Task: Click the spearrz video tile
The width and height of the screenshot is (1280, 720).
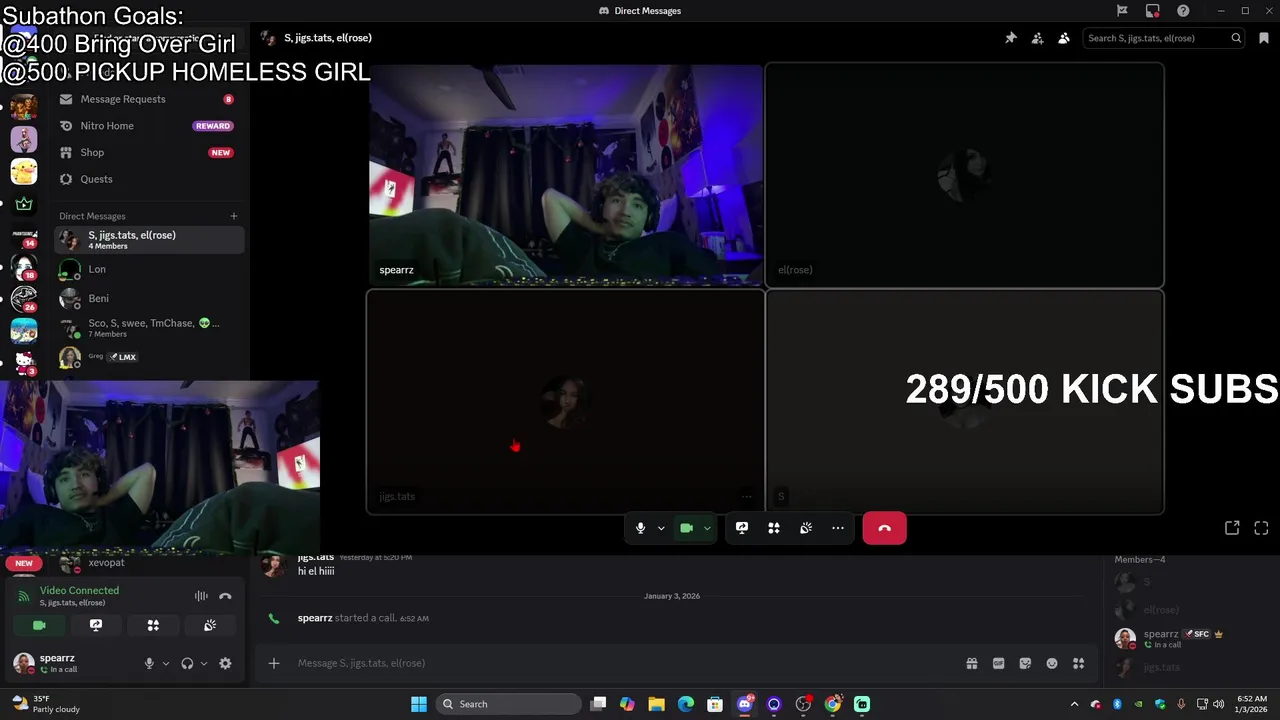Action: (x=566, y=175)
